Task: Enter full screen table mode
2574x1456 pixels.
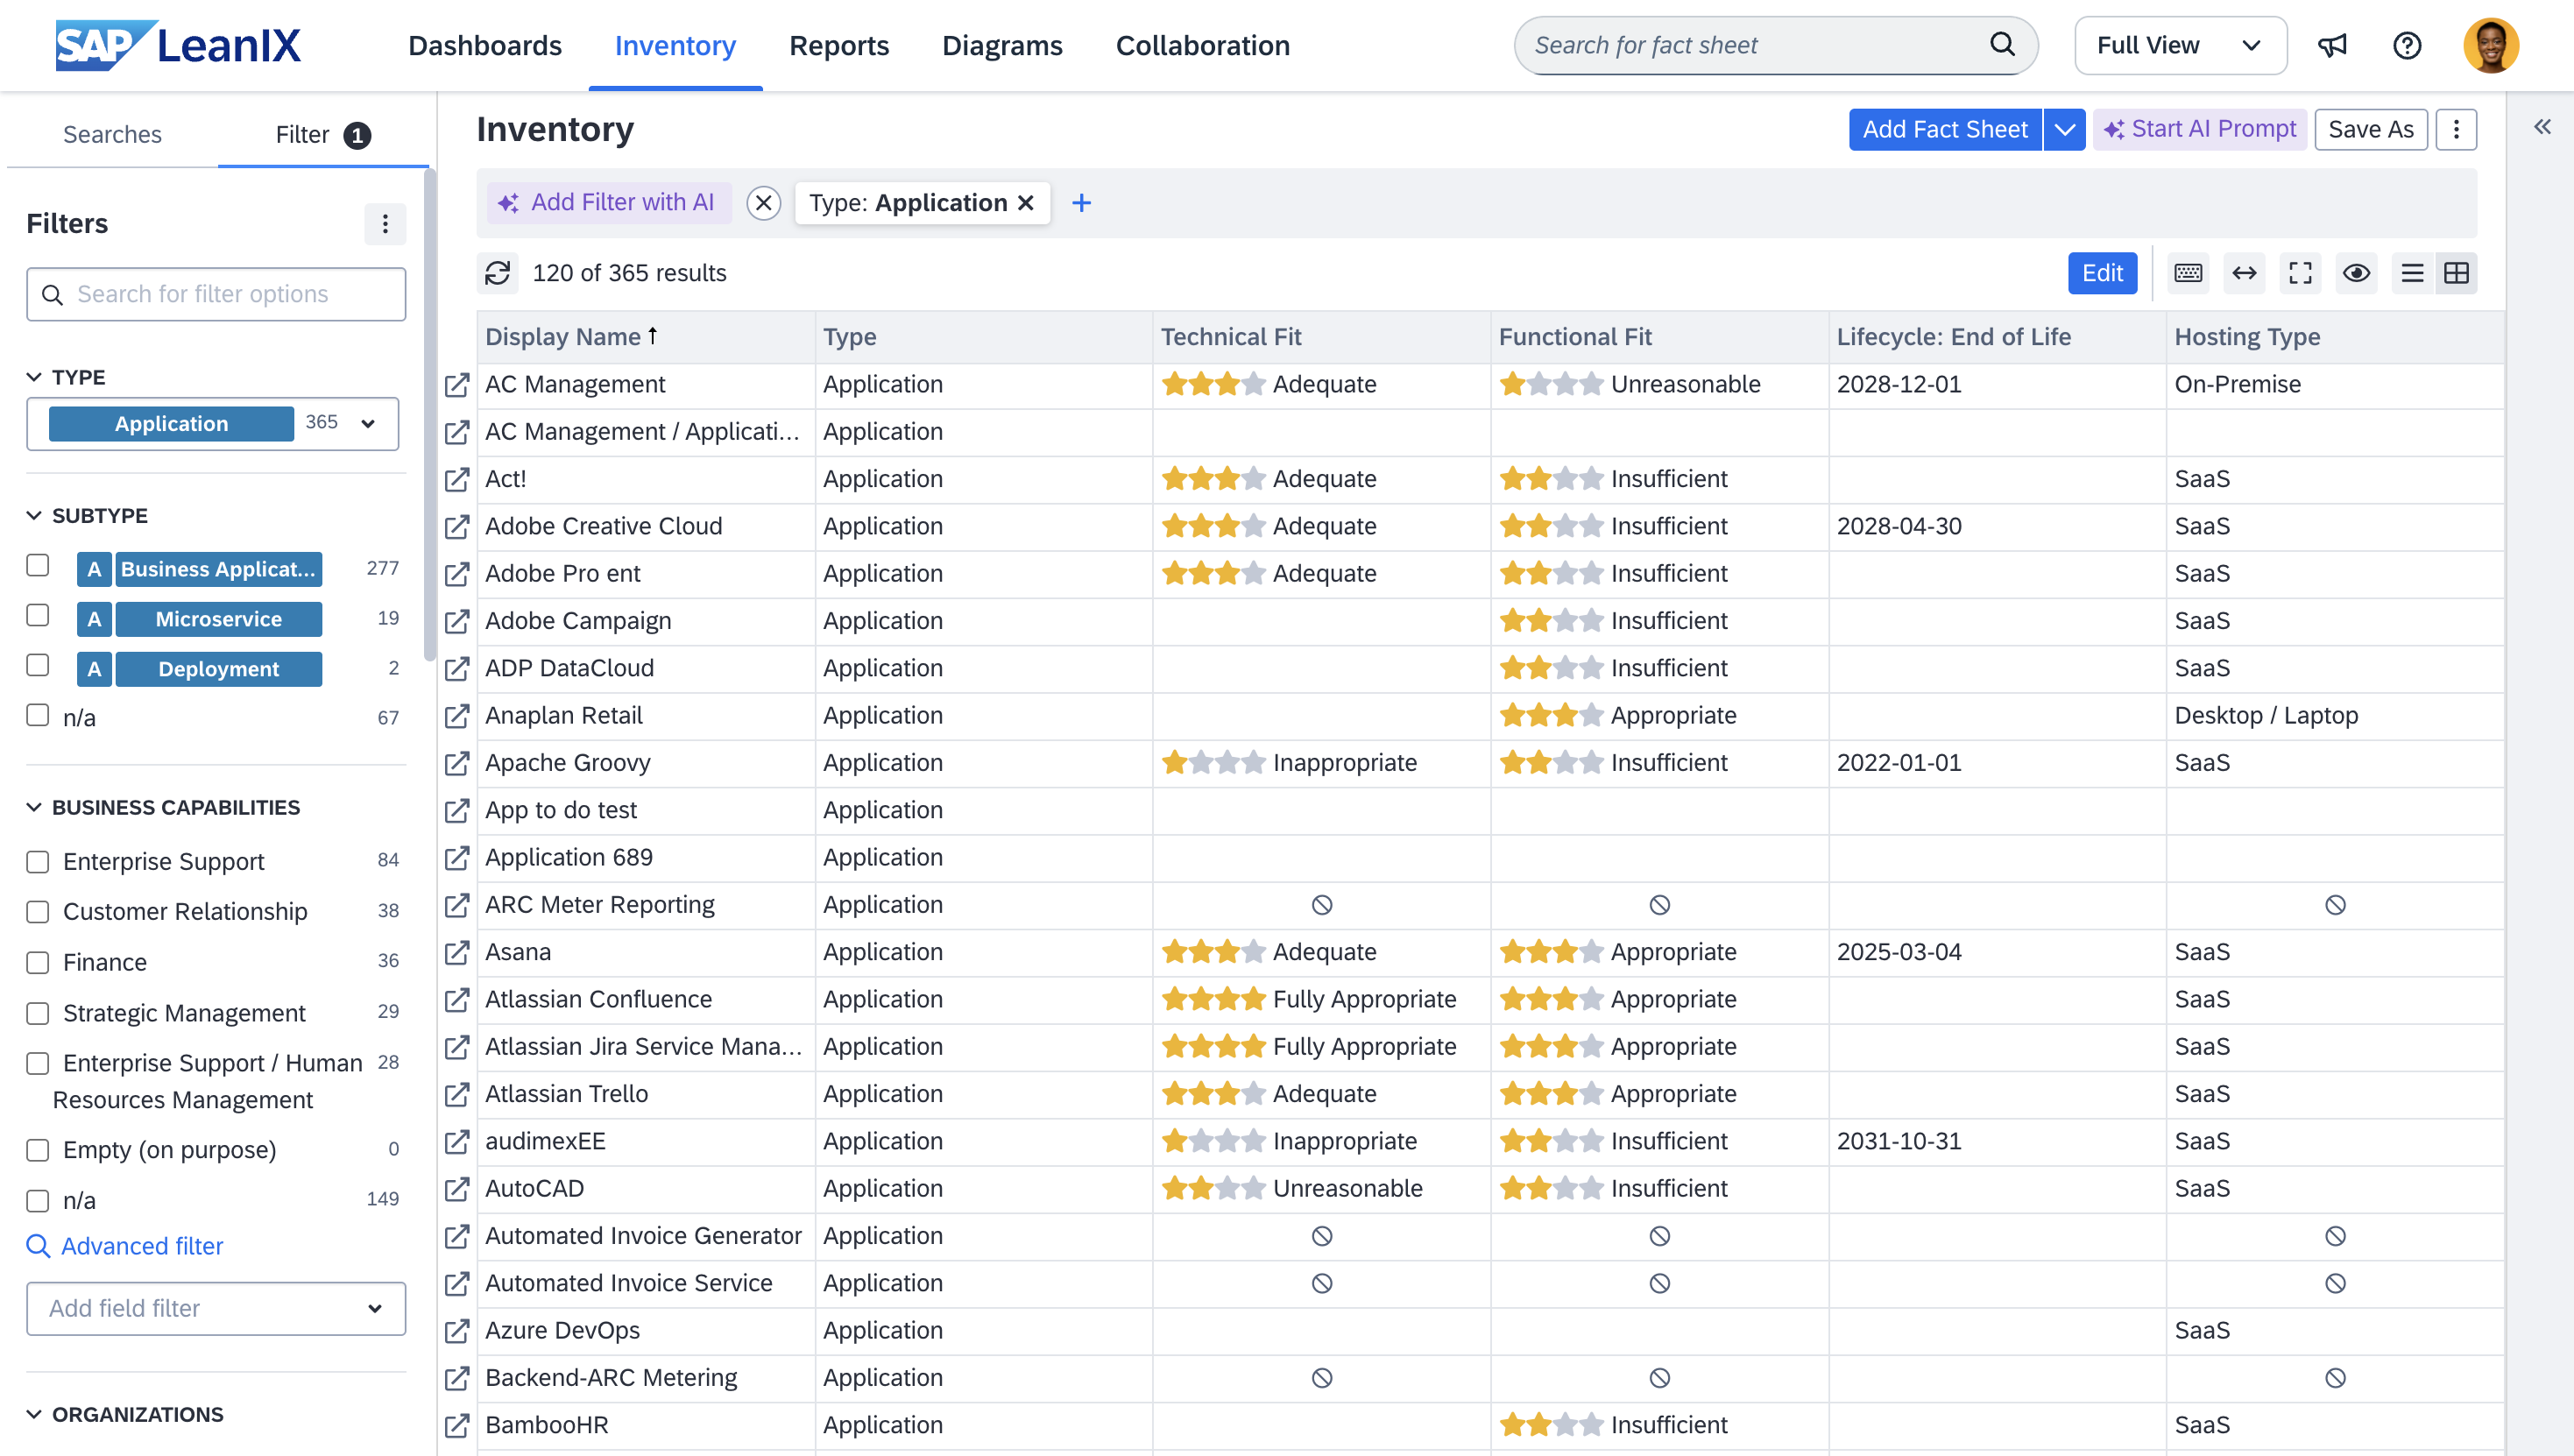Action: pyautogui.click(x=2299, y=273)
